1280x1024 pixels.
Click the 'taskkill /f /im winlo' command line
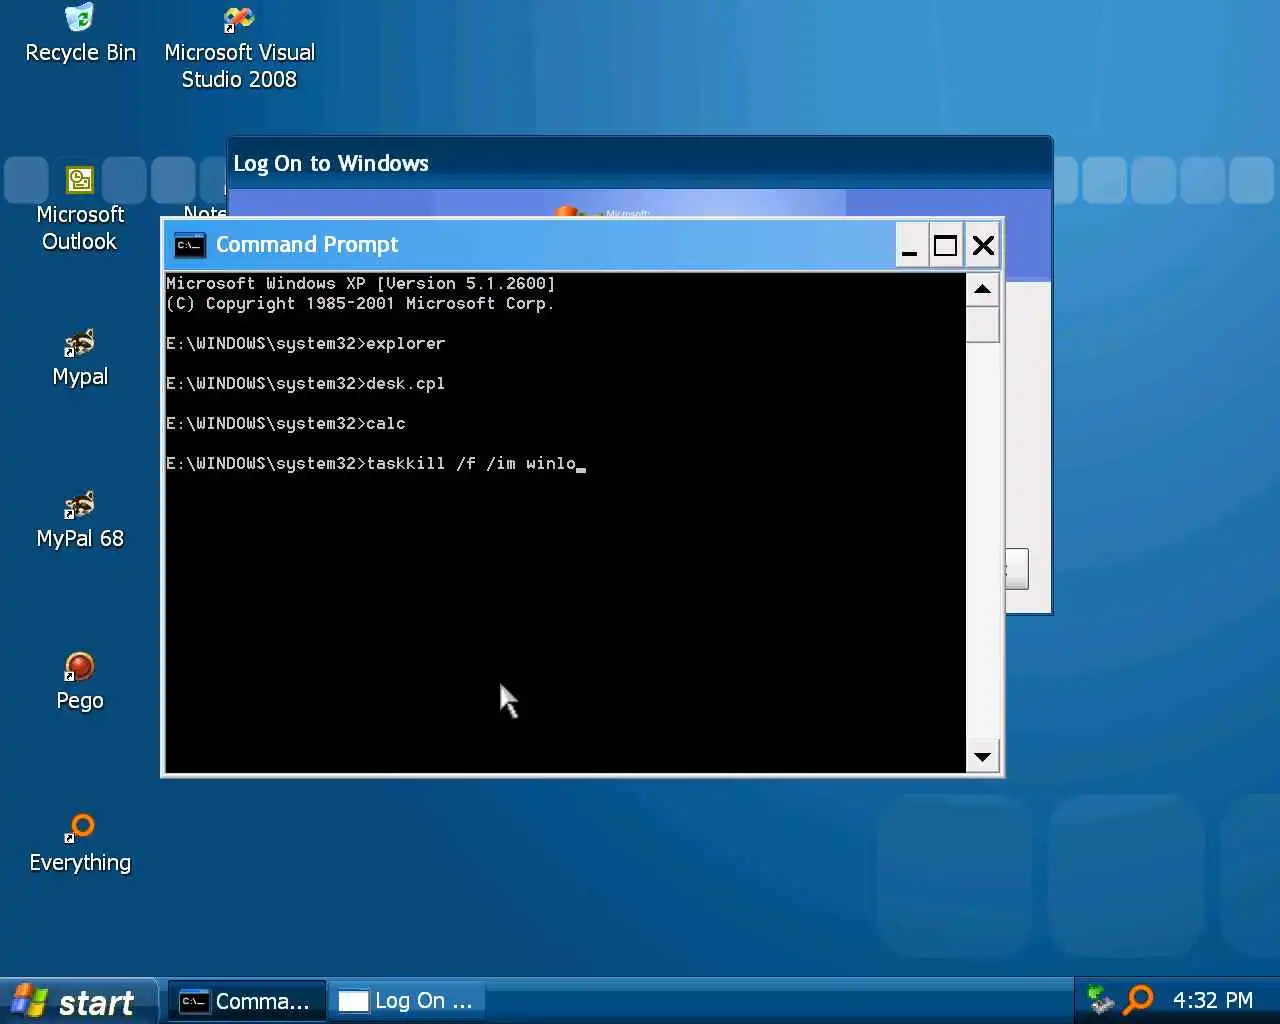[x=376, y=463]
